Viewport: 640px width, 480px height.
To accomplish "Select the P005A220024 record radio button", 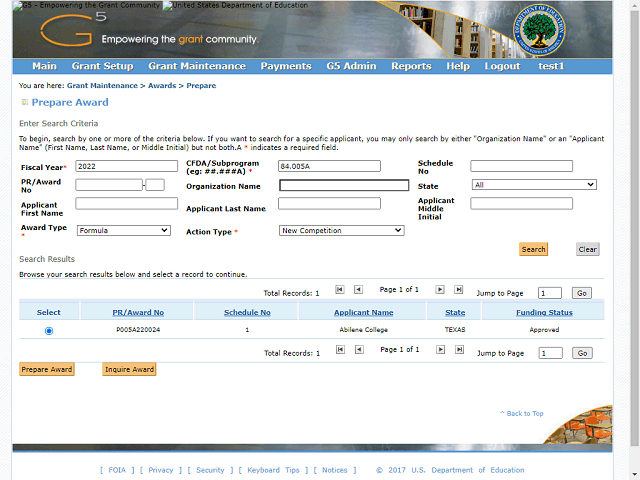I will pos(49,331).
